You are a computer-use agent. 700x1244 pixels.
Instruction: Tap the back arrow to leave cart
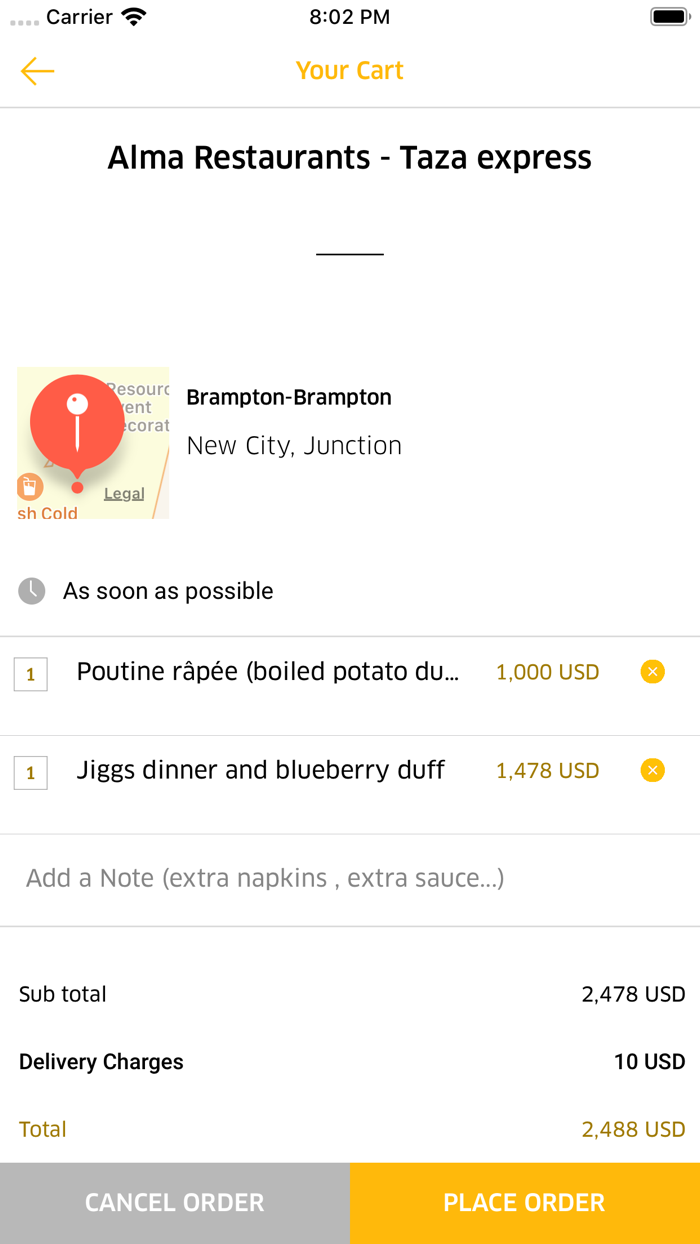coord(36,71)
